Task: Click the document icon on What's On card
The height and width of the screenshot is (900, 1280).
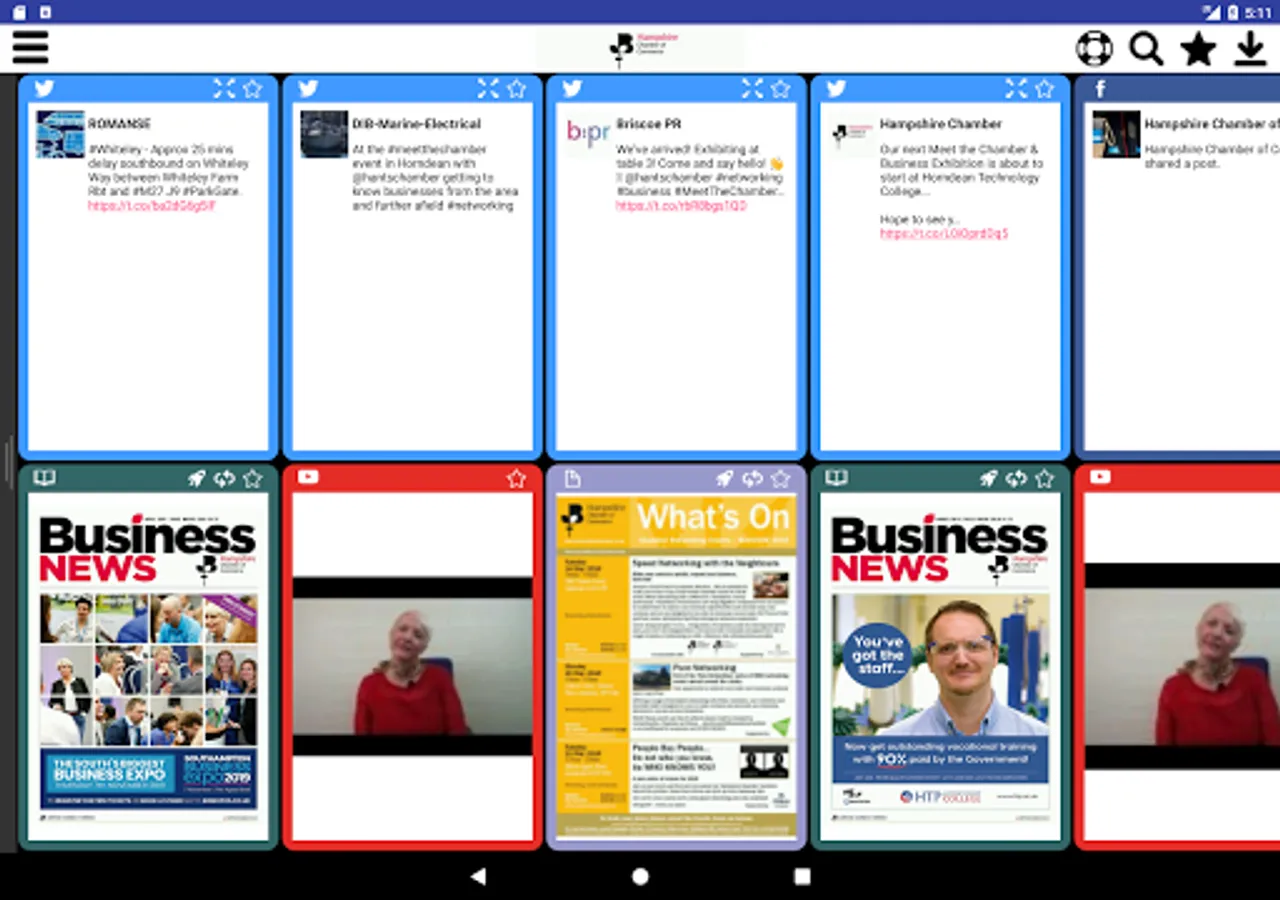Action: pos(572,478)
